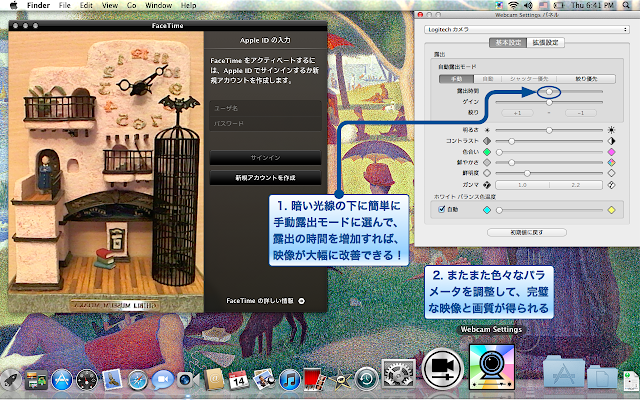Open the Documents folder in the Dock
Image resolution: width=640 pixels, height=400 pixels.
pyautogui.click(x=602, y=376)
